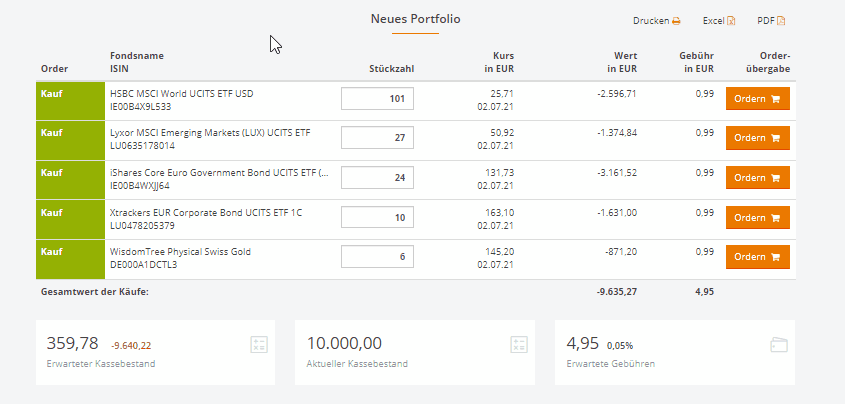This screenshot has width=845, height=404.
Task: Click the Stückzahl column header
Action: (391, 69)
